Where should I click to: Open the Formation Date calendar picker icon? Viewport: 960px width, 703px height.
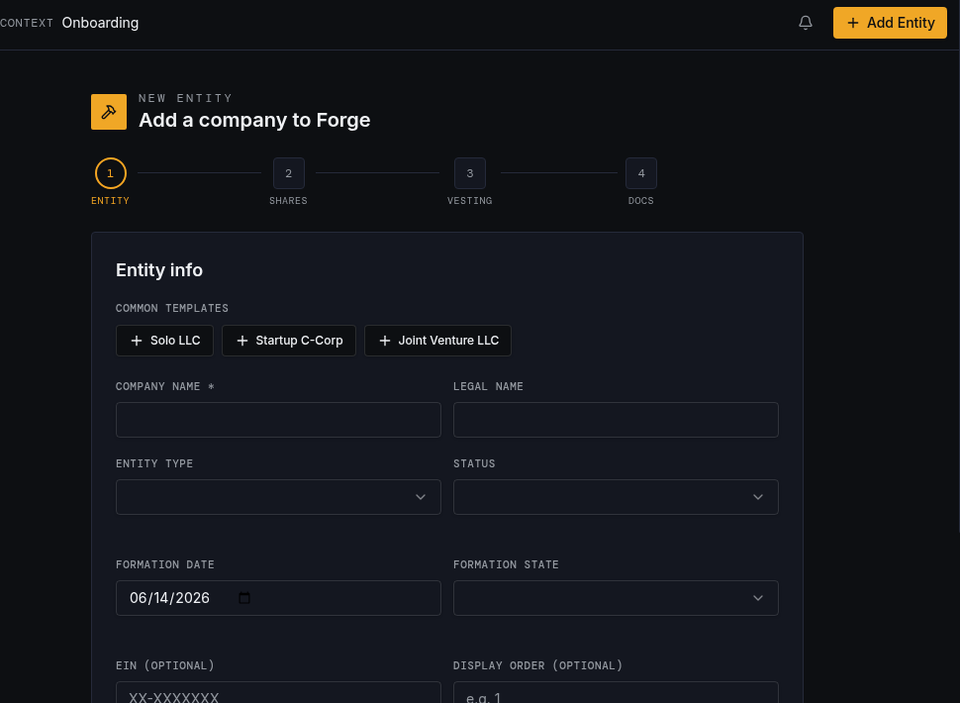click(x=244, y=598)
